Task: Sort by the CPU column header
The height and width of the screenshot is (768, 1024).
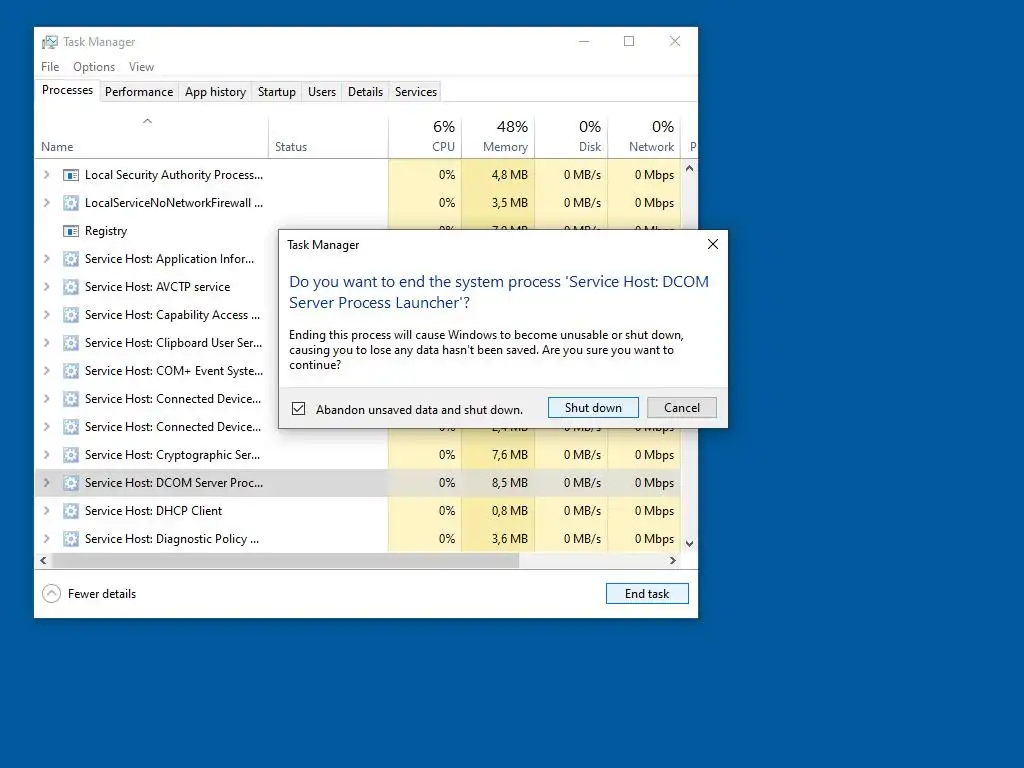Action: pos(425,136)
